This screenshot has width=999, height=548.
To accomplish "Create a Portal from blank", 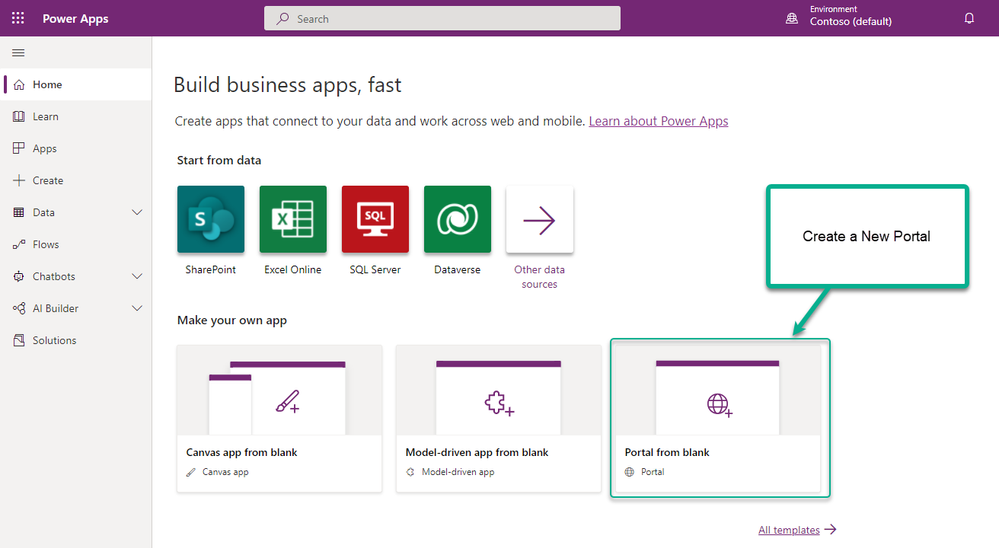I will point(718,419).
